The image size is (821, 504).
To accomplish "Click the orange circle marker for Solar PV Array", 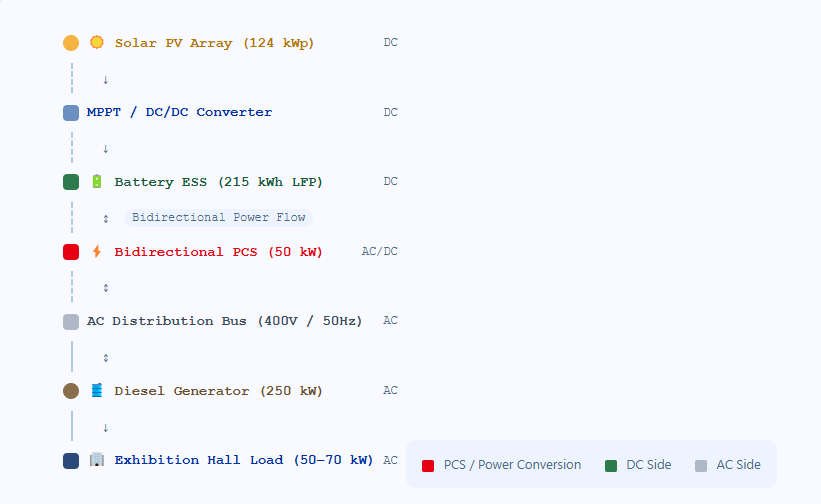I will coord(71,43).
